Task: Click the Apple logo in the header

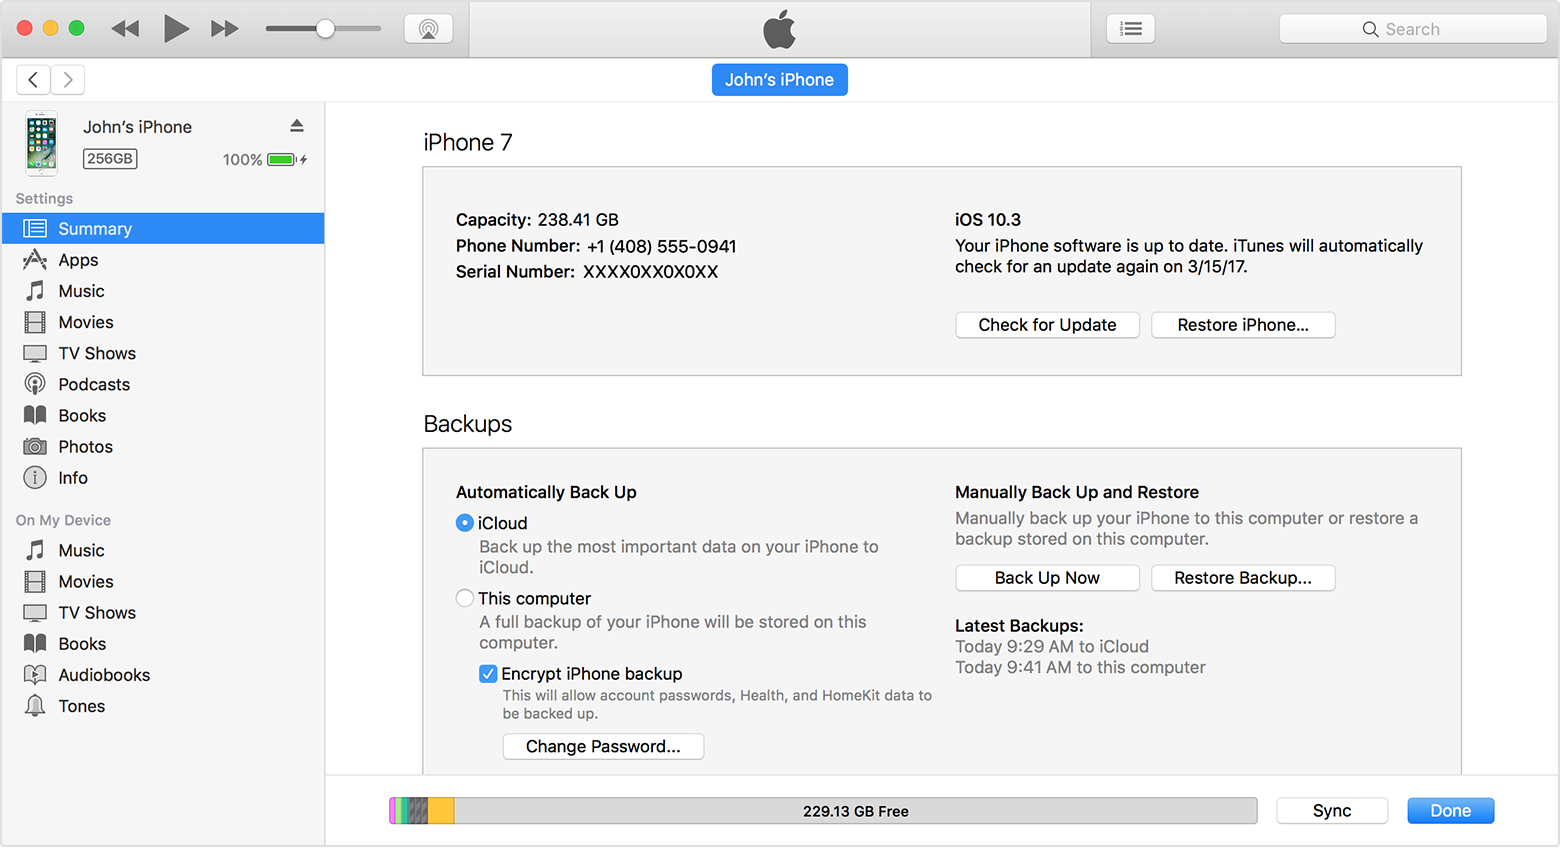Action: 780,29
